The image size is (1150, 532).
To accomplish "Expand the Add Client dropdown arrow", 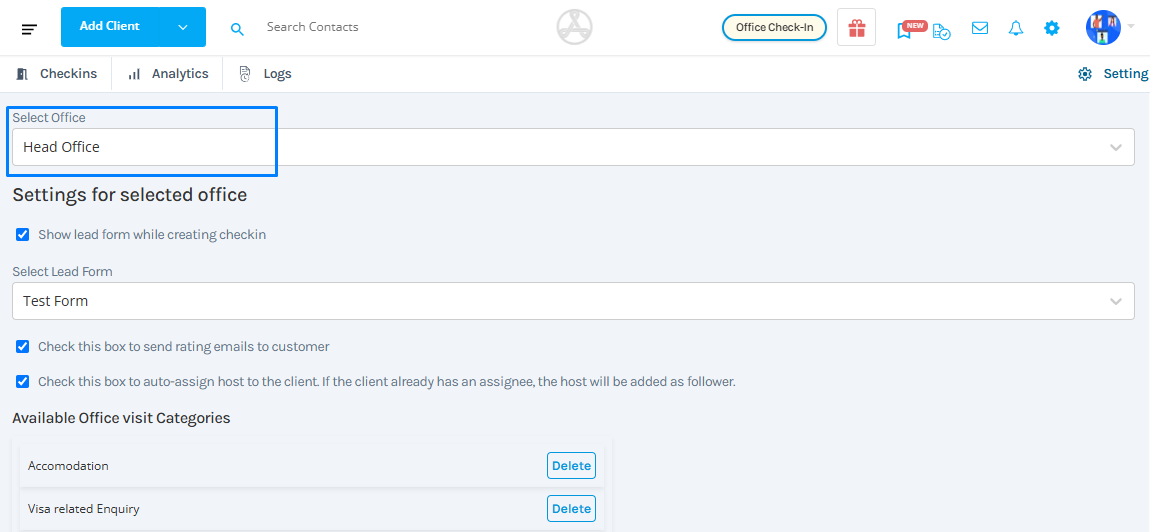I will [183, 26].
